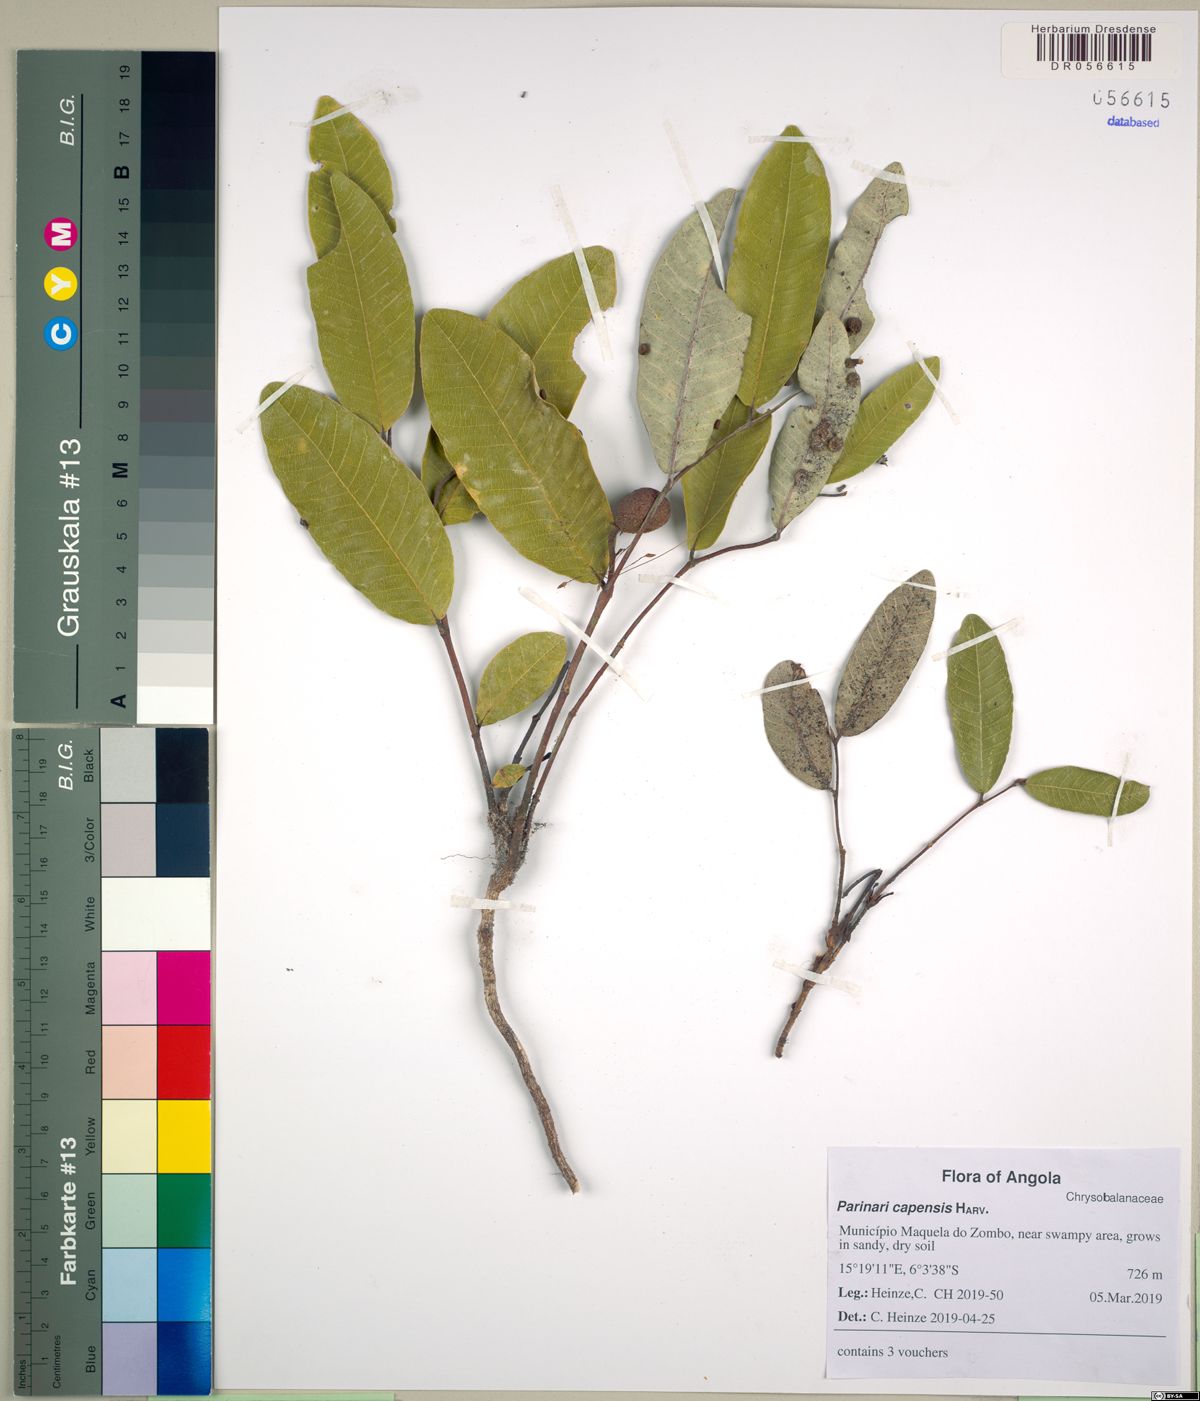
Task: Click the Herbarium Dresdense barcode
Action: [x=1093, y=48]
